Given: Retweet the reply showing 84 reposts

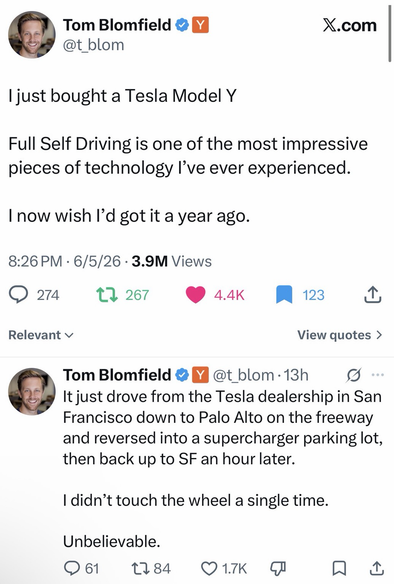Looking at the screenshot, I should tap(141, 568).
